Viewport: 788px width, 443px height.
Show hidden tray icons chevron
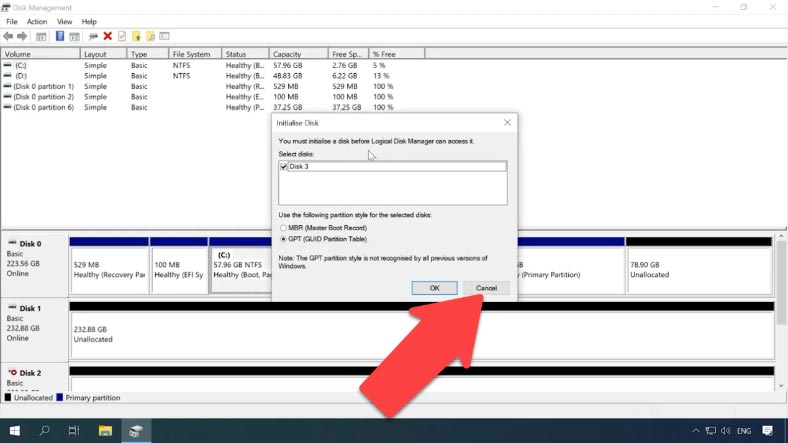pos(696,430)
